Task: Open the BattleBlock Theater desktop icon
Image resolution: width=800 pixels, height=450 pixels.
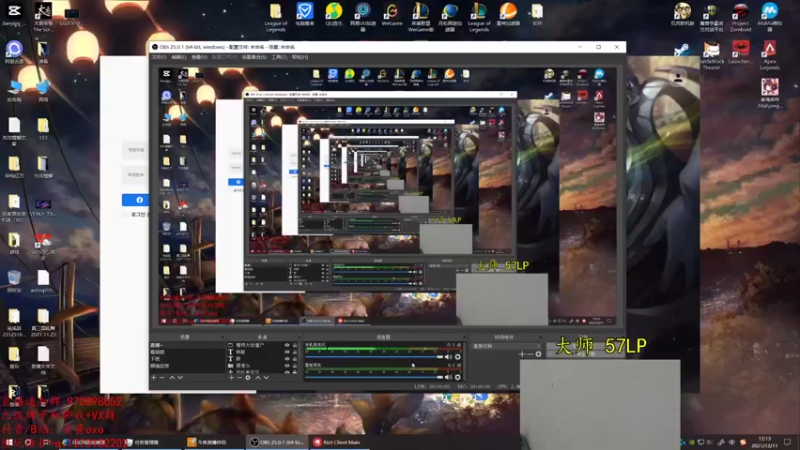Action: tap(711, 55)
